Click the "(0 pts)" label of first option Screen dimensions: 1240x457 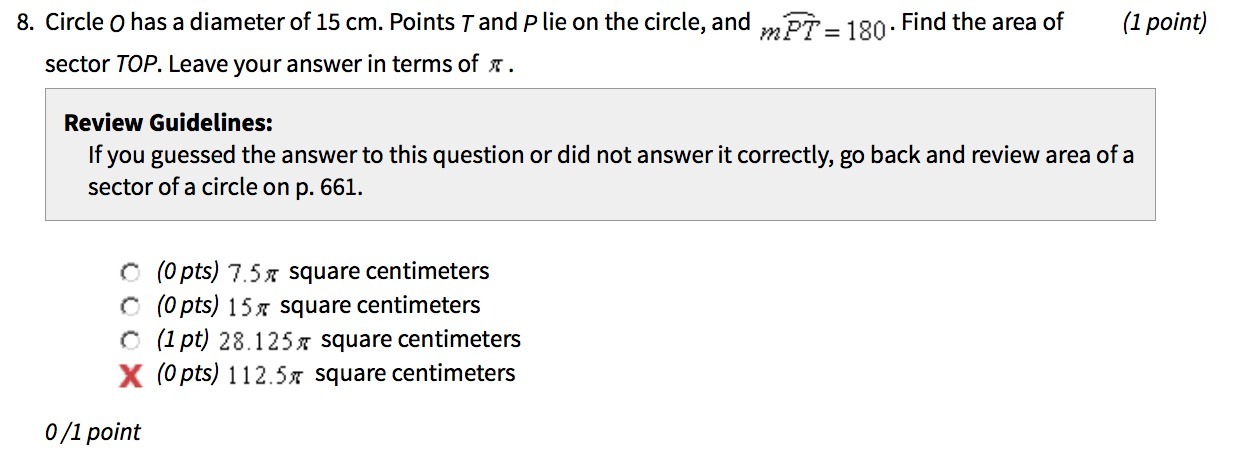pos(188,272)
